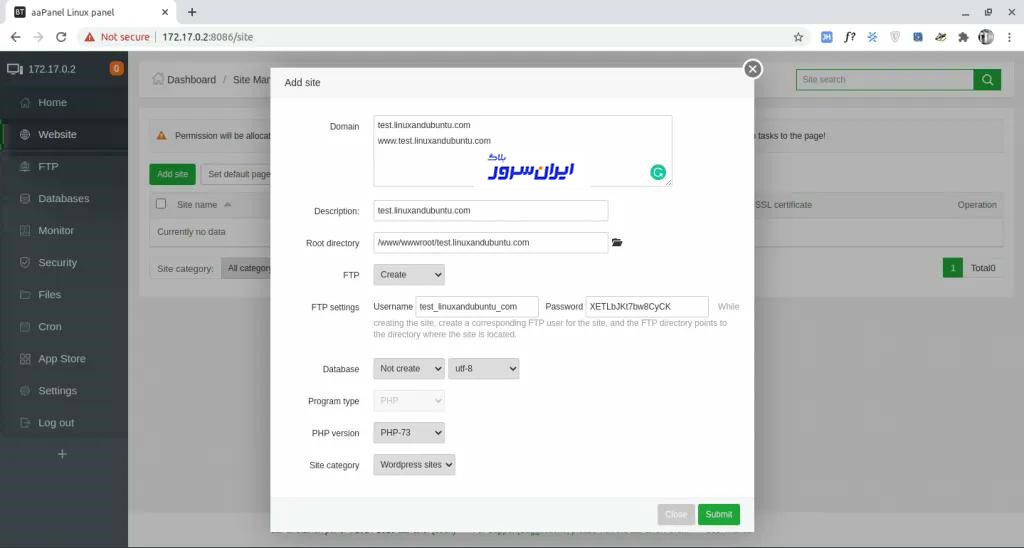Click the Monitor icon in sidebar
The width and height of the screenshot is (1024, 548).
[x=25, y=231]
